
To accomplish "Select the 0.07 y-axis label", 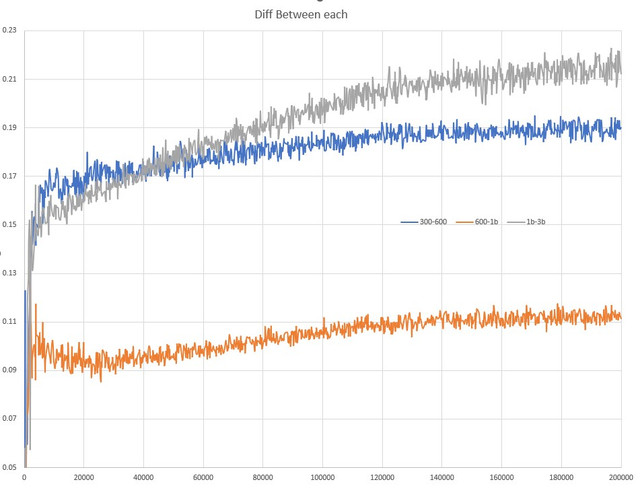I will (x=9, y=419).
